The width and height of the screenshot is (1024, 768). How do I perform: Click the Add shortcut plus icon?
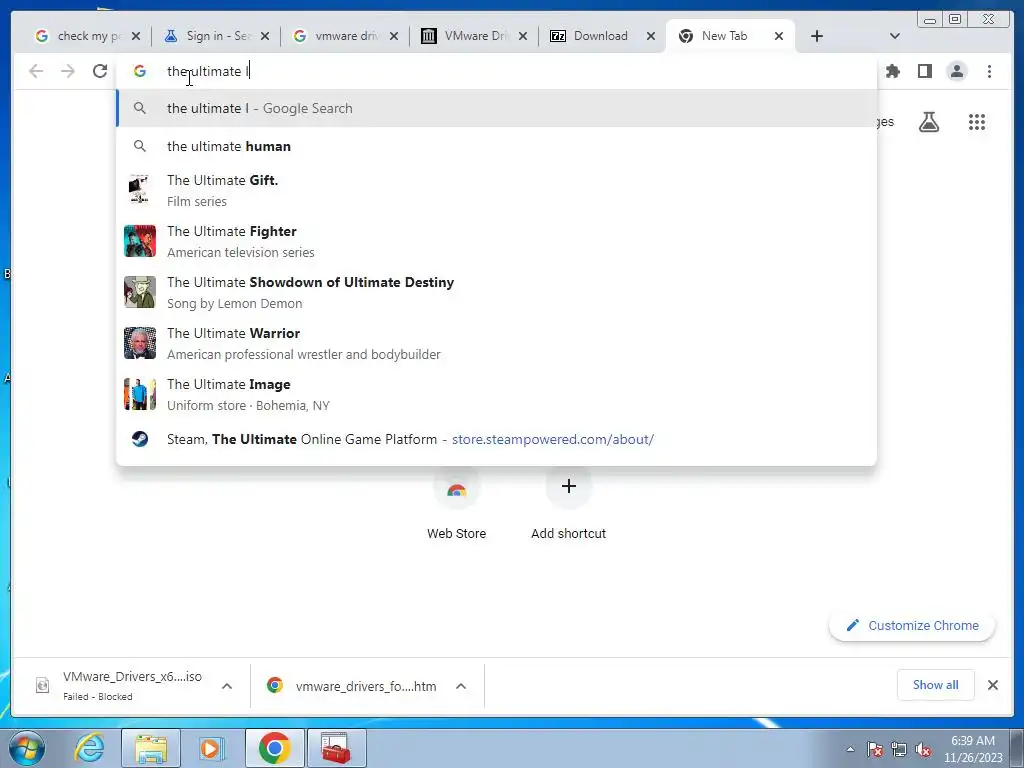(569, 486)
